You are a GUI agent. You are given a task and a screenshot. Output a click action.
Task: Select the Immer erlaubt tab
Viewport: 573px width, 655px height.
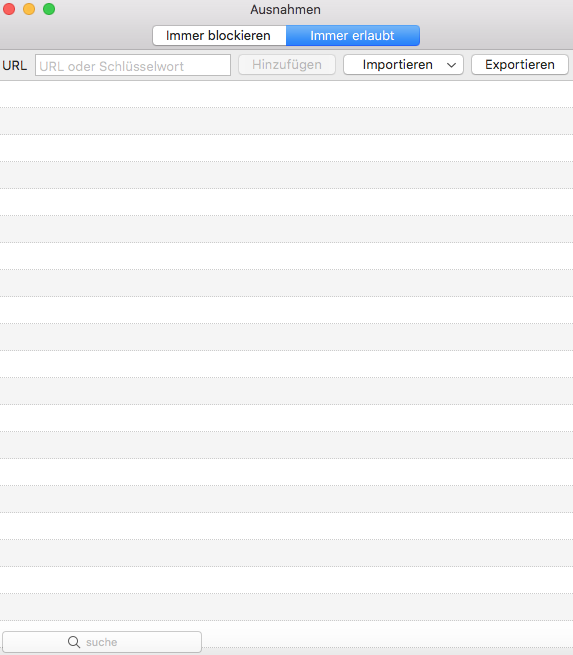(353, 36)
